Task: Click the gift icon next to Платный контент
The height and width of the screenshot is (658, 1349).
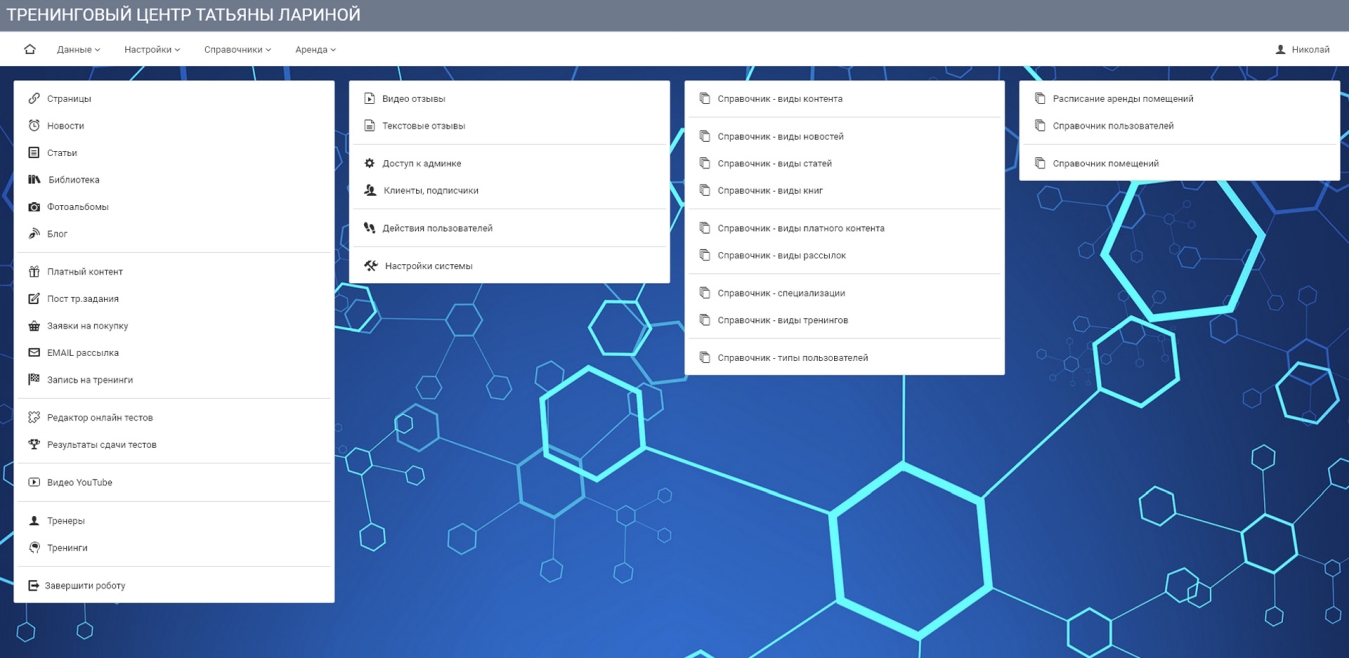Action: pos(34,272)
